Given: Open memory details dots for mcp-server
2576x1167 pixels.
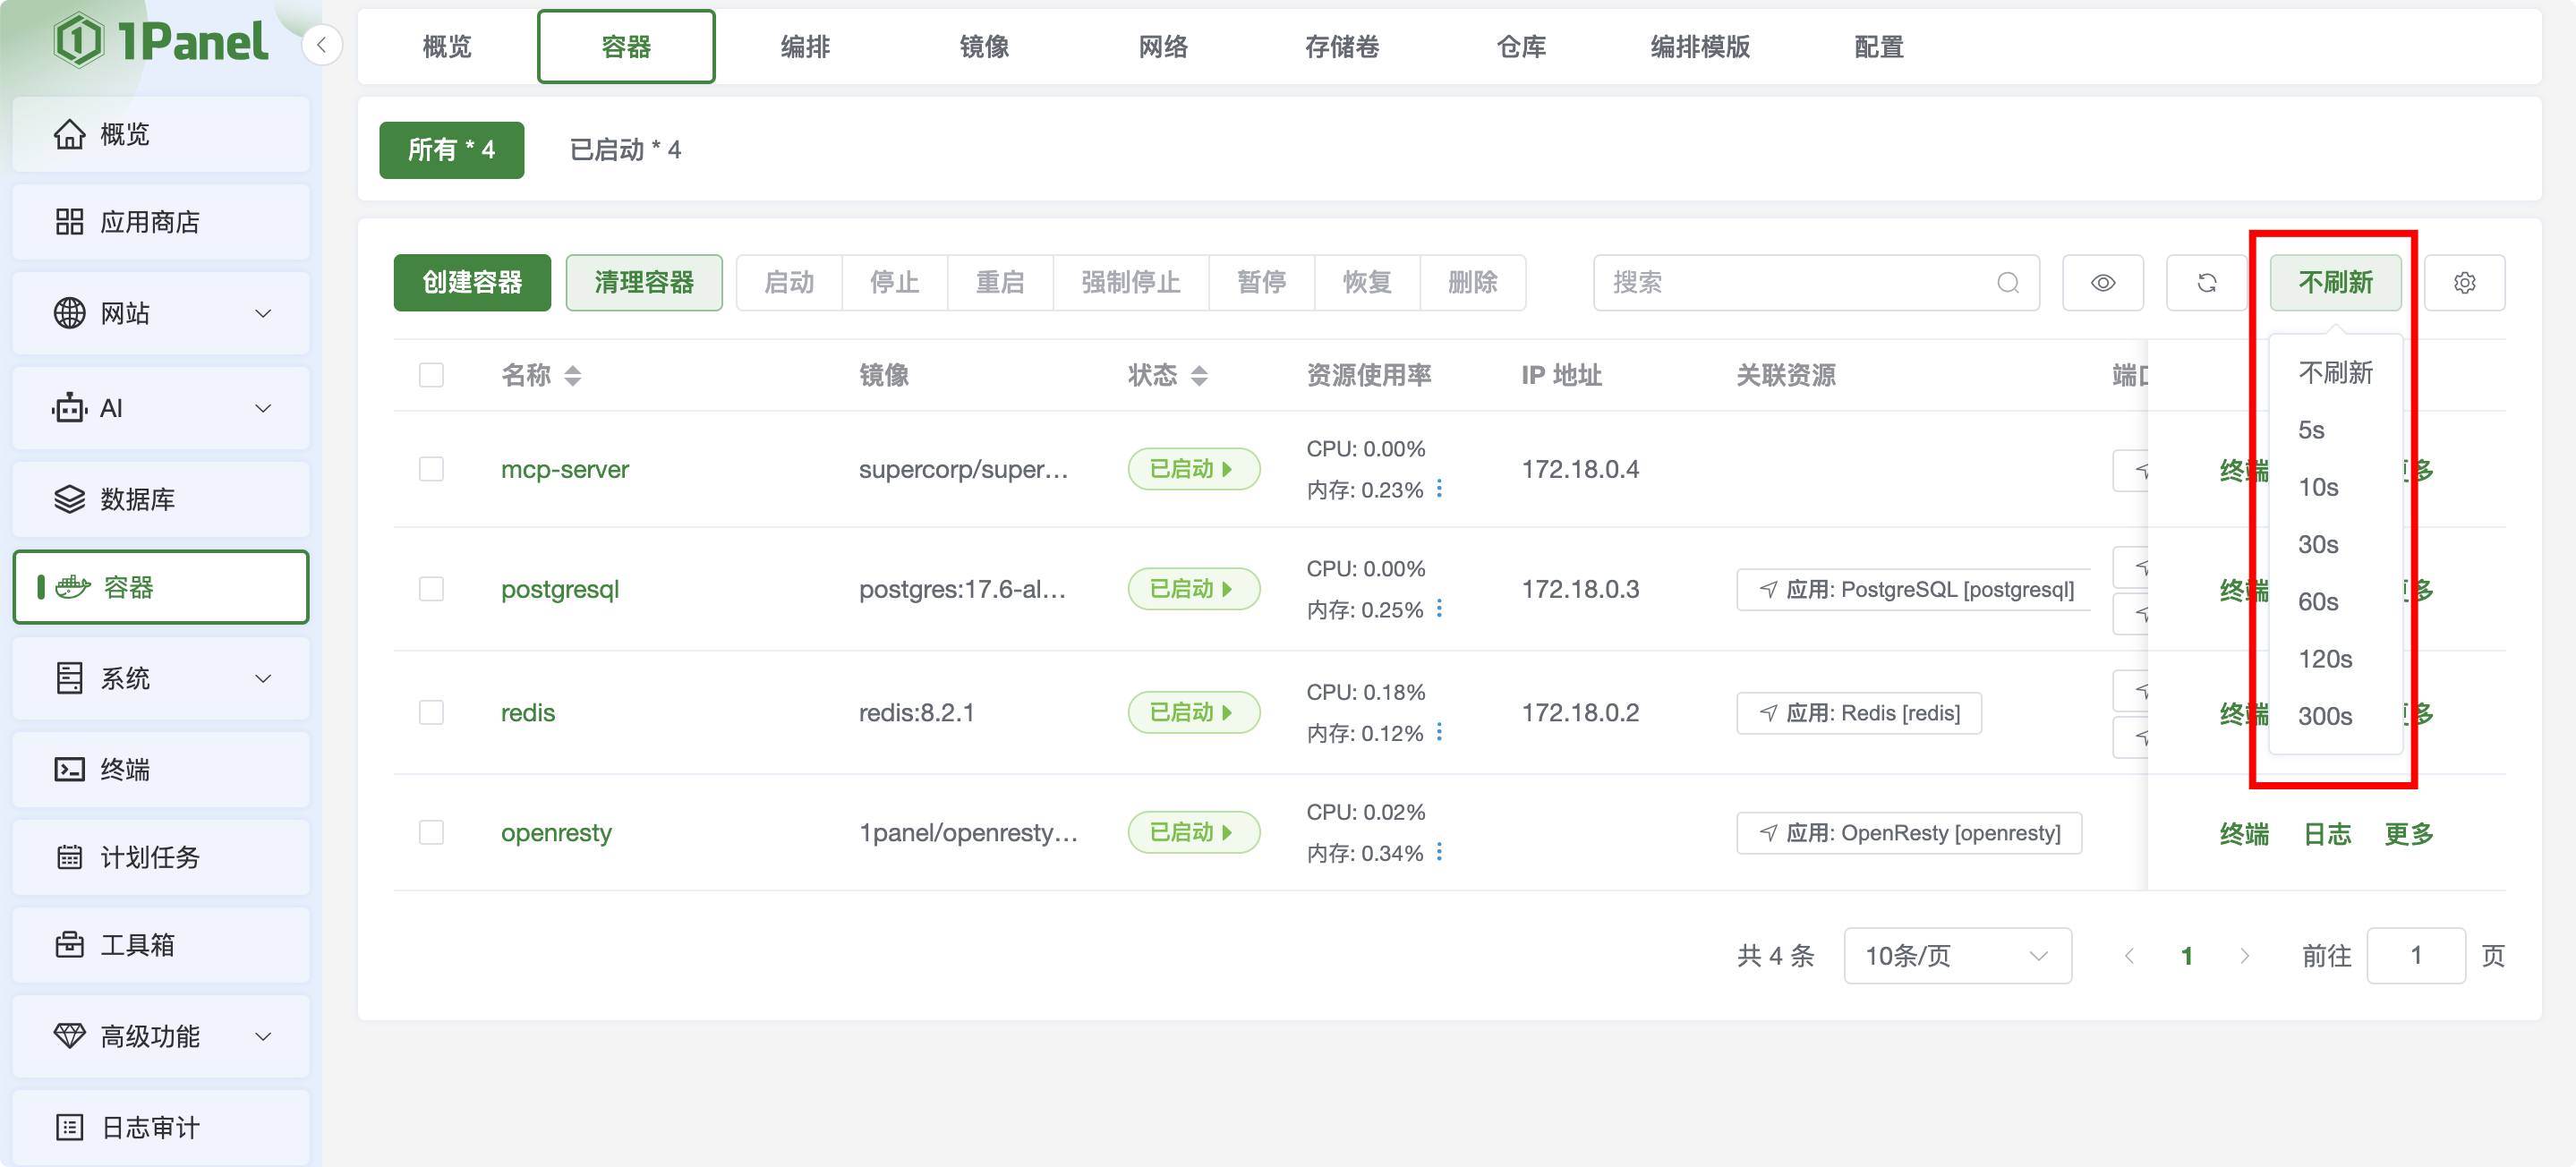Looking at the screenshot, I should pyautogui.click(x=1439, y=489).
